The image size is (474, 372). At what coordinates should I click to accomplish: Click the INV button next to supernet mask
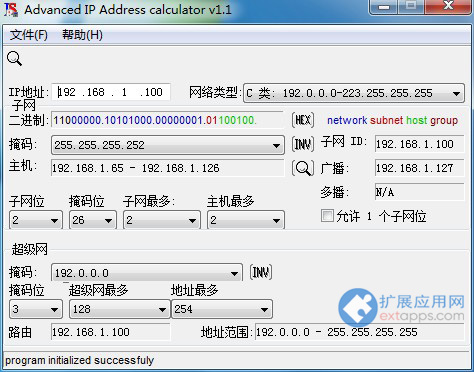[x=261, y=272]
